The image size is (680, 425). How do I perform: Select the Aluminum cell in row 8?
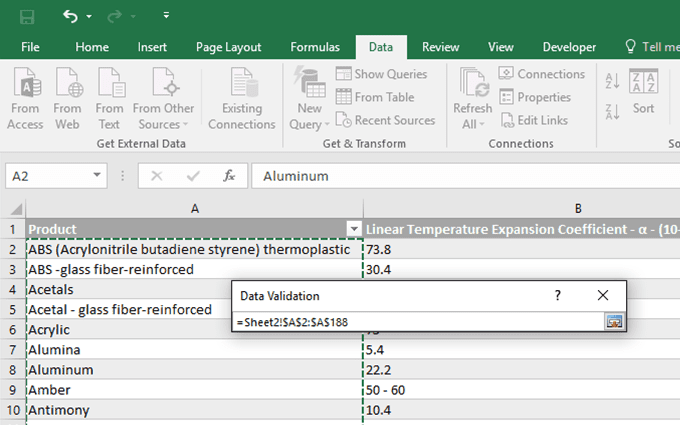194,369
